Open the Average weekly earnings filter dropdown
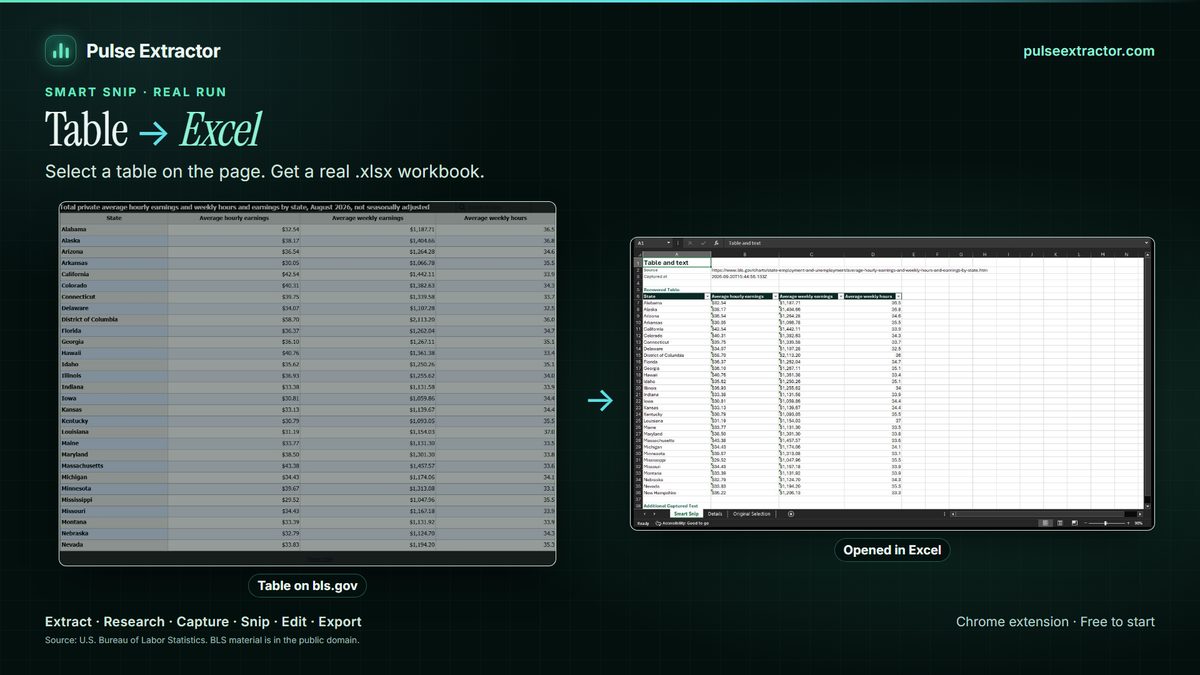1200x675 pixels. (x=841, y=297)
